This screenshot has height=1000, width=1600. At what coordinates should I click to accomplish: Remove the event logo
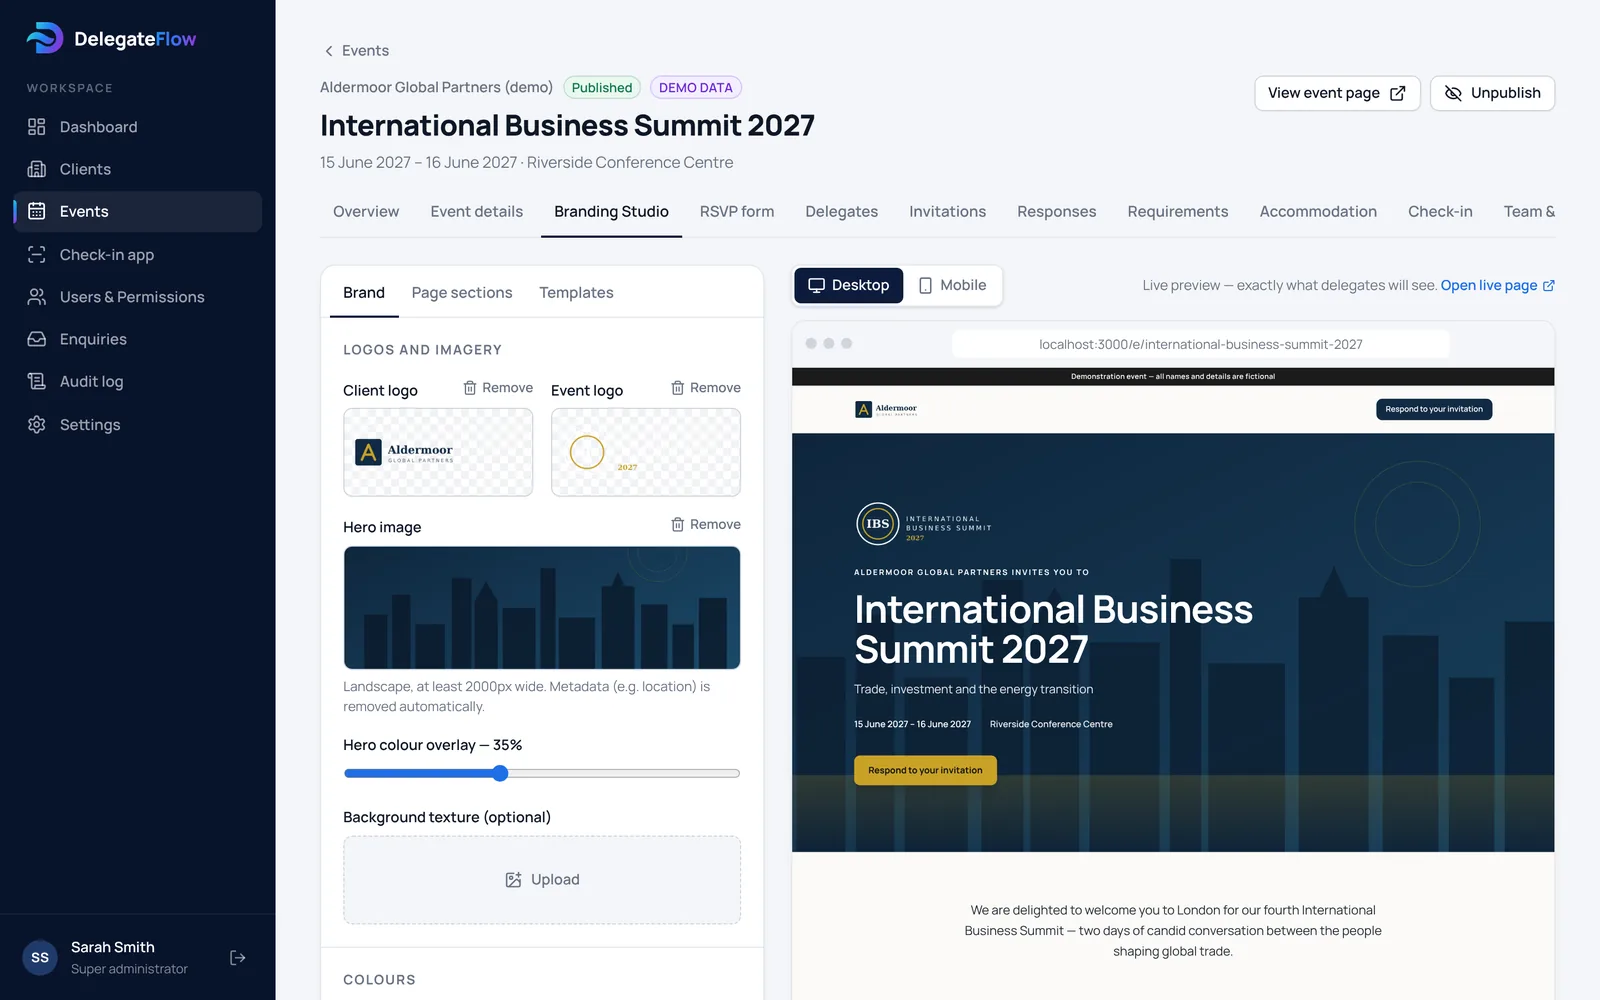pyautogui.click(x=706, y=388)
